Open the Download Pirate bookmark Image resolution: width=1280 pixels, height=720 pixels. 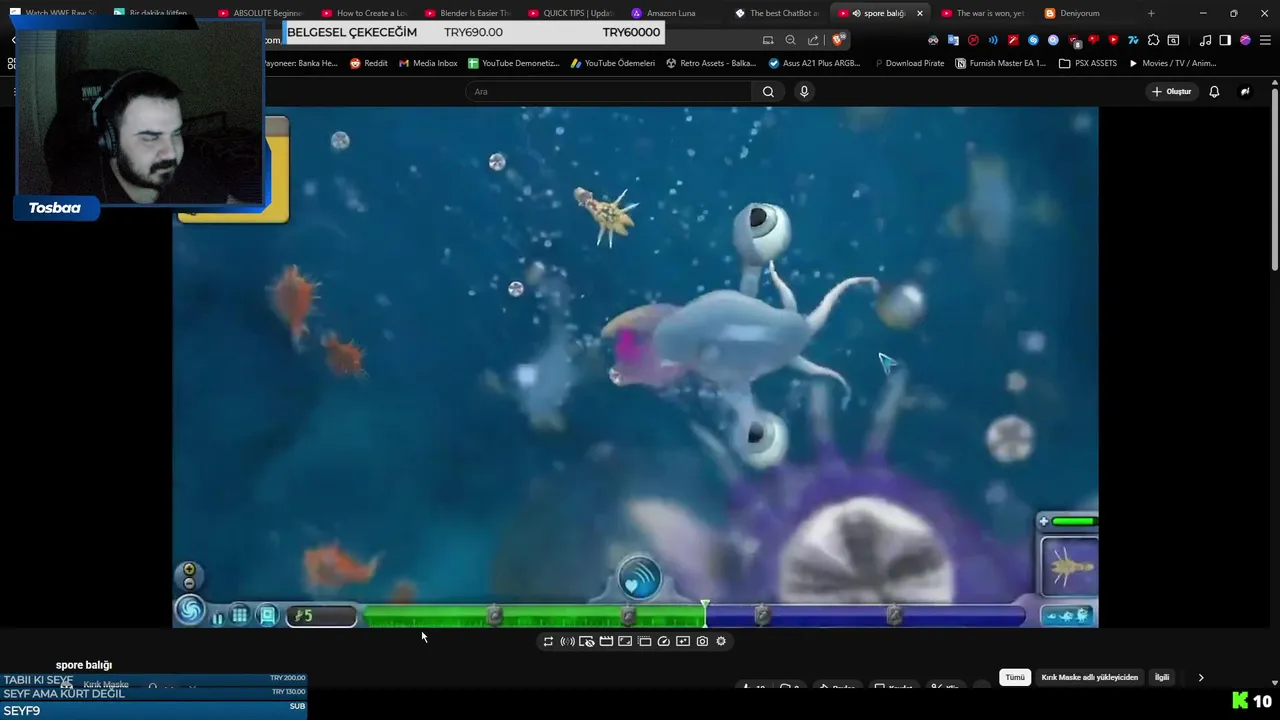click(908, 63)
